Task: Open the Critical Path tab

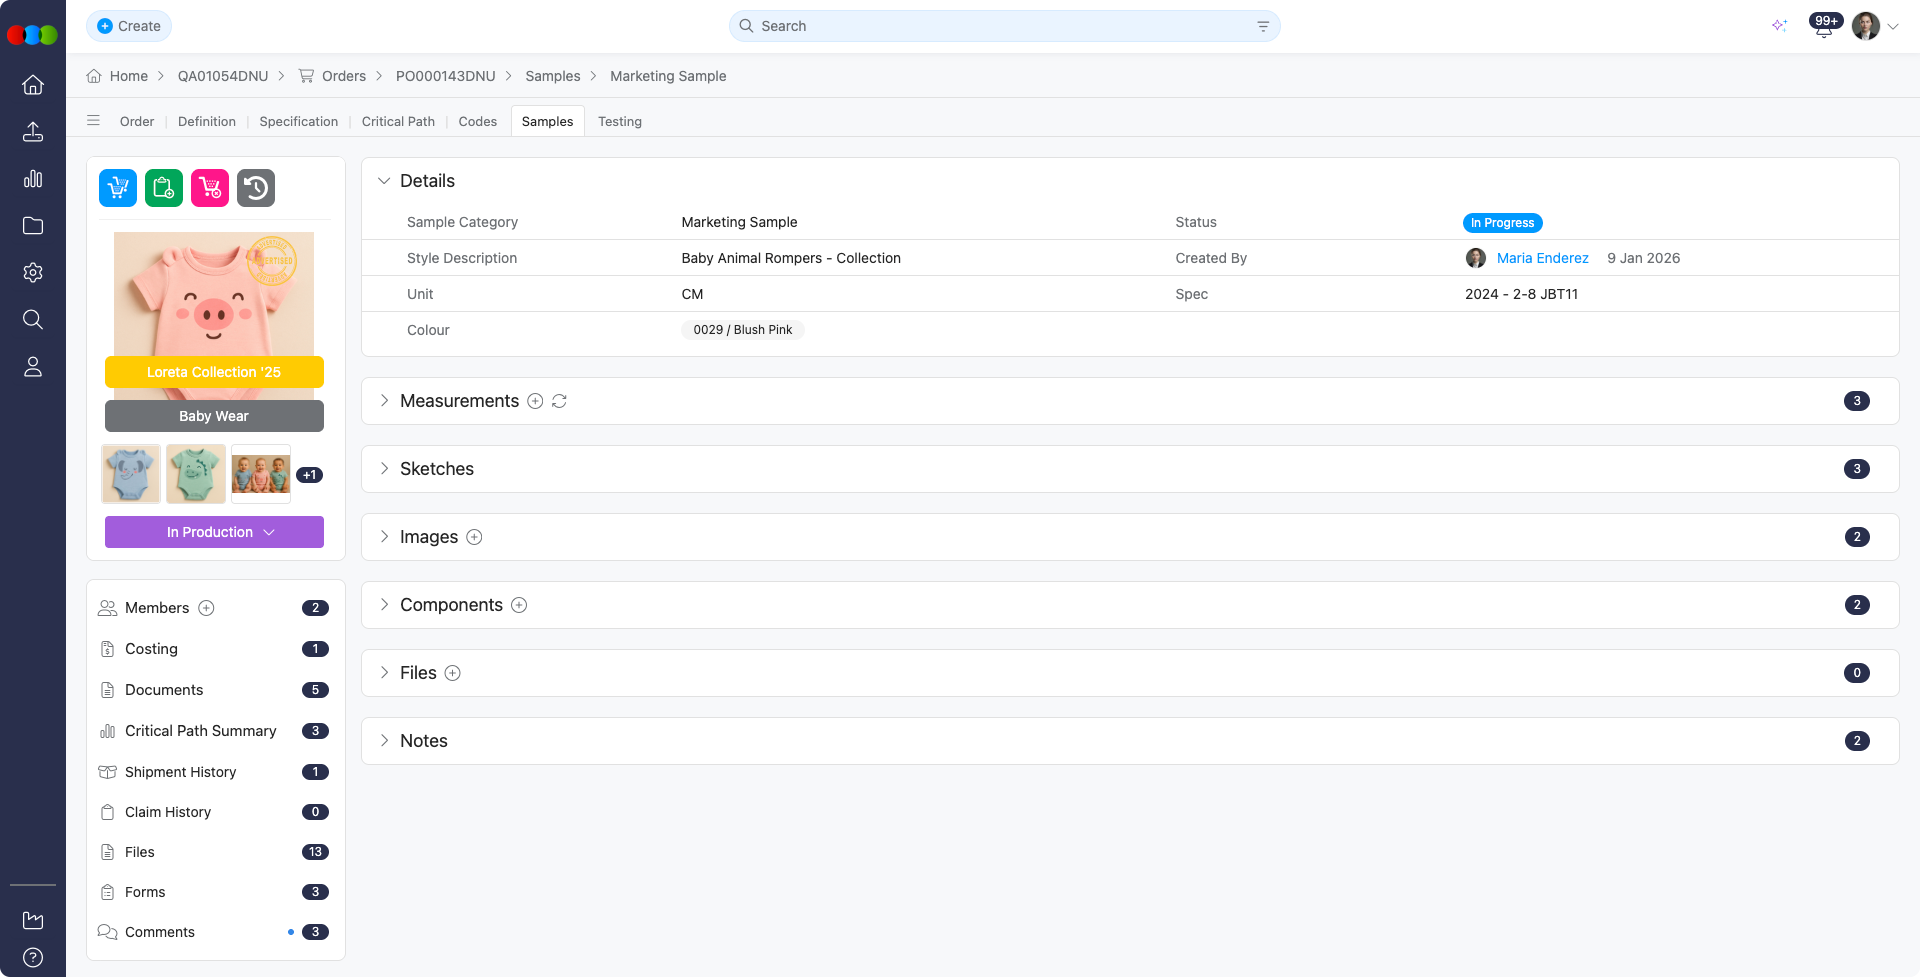Action: pyautogui.click(x=398, y=121)
